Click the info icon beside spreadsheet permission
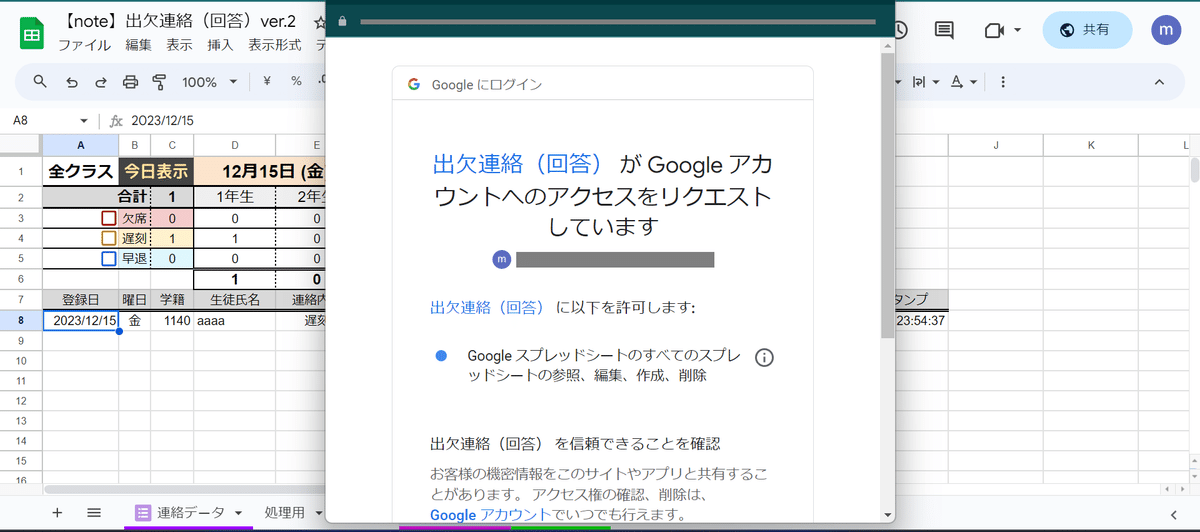The image size is (1200, 532). click(765, 357)
